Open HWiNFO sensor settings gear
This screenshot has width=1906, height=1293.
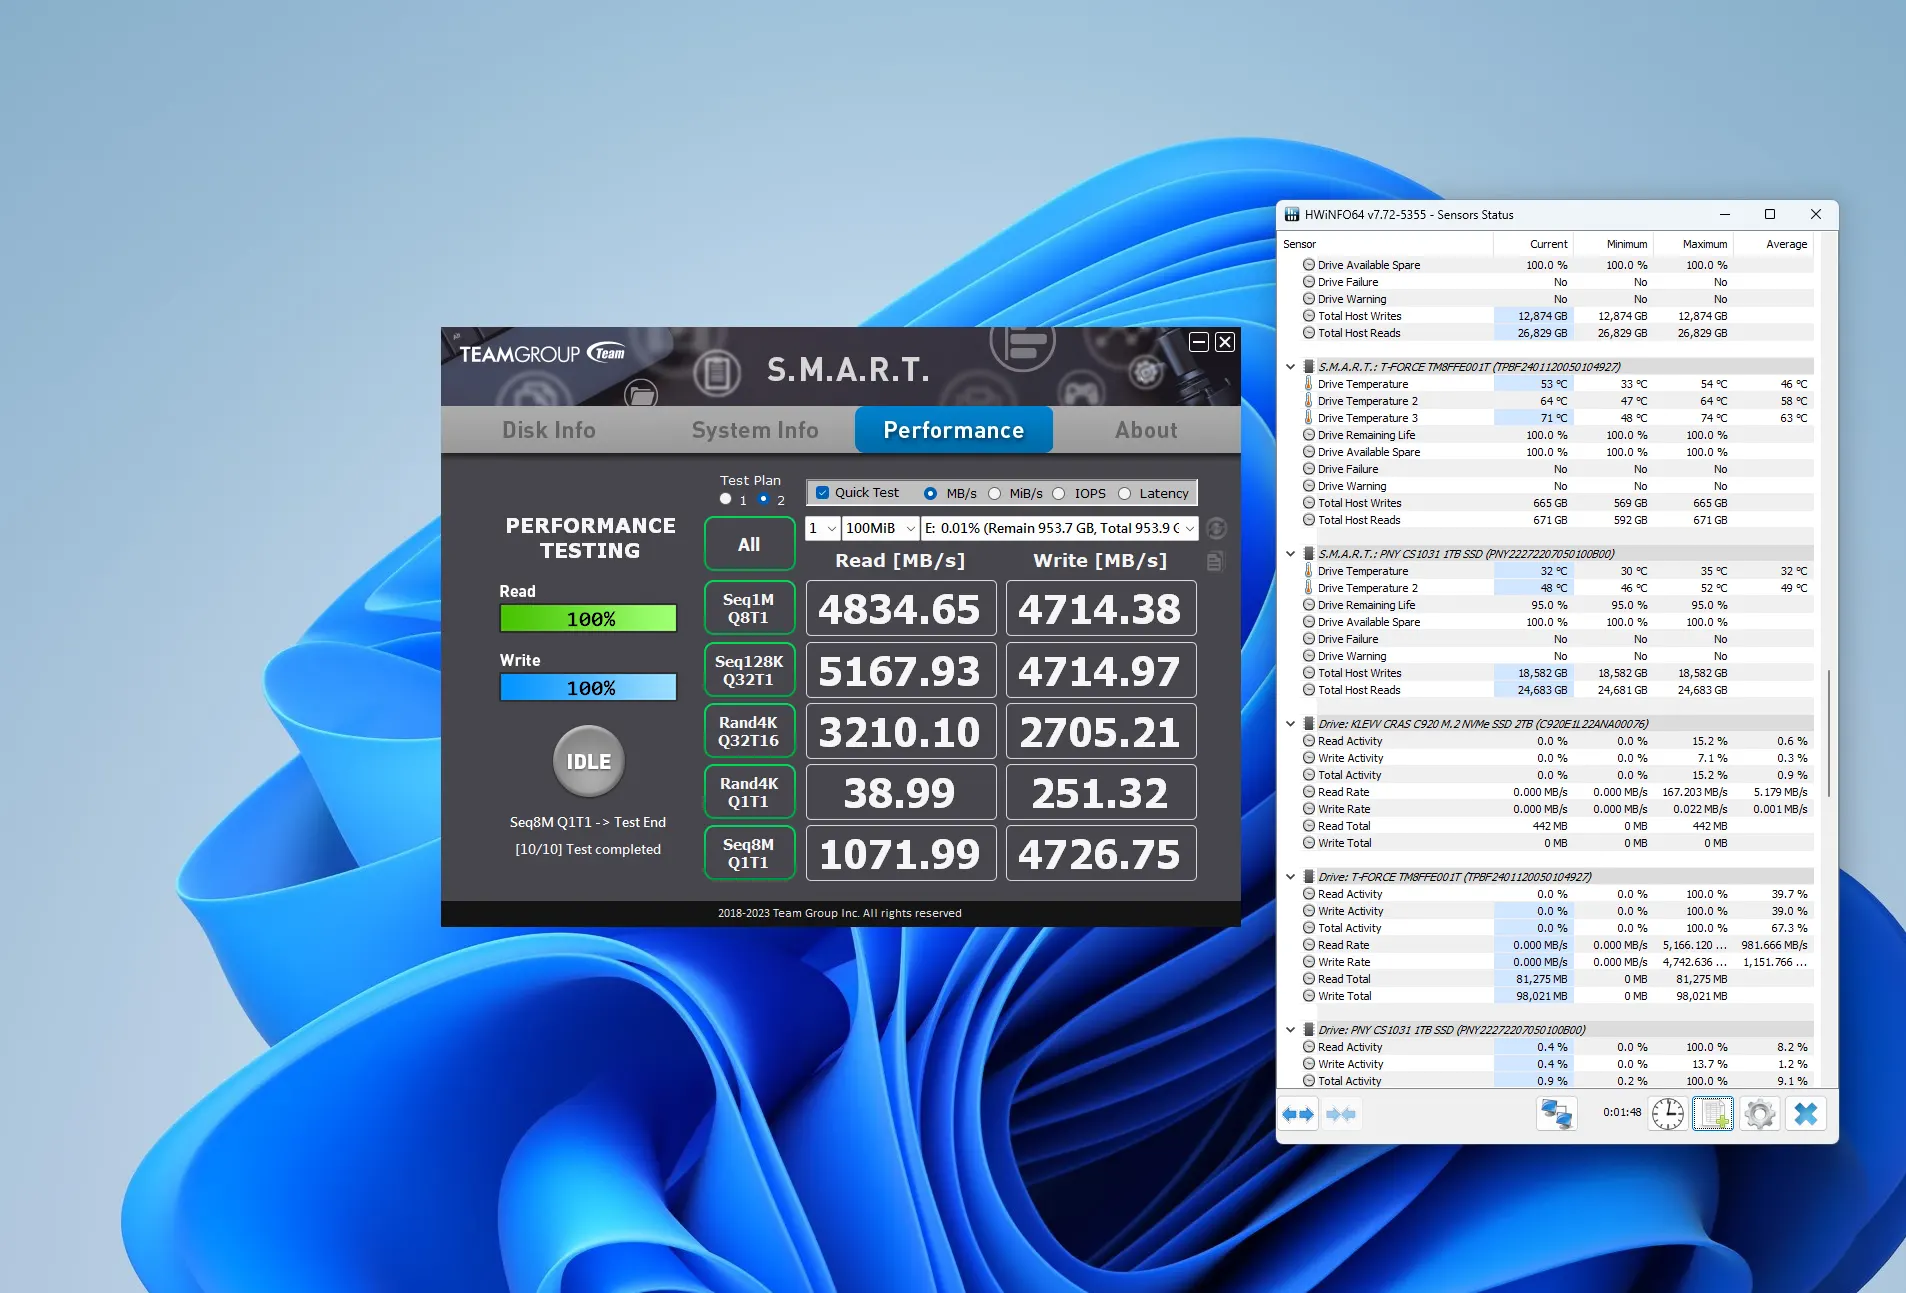click(x=1759, y=1114)
